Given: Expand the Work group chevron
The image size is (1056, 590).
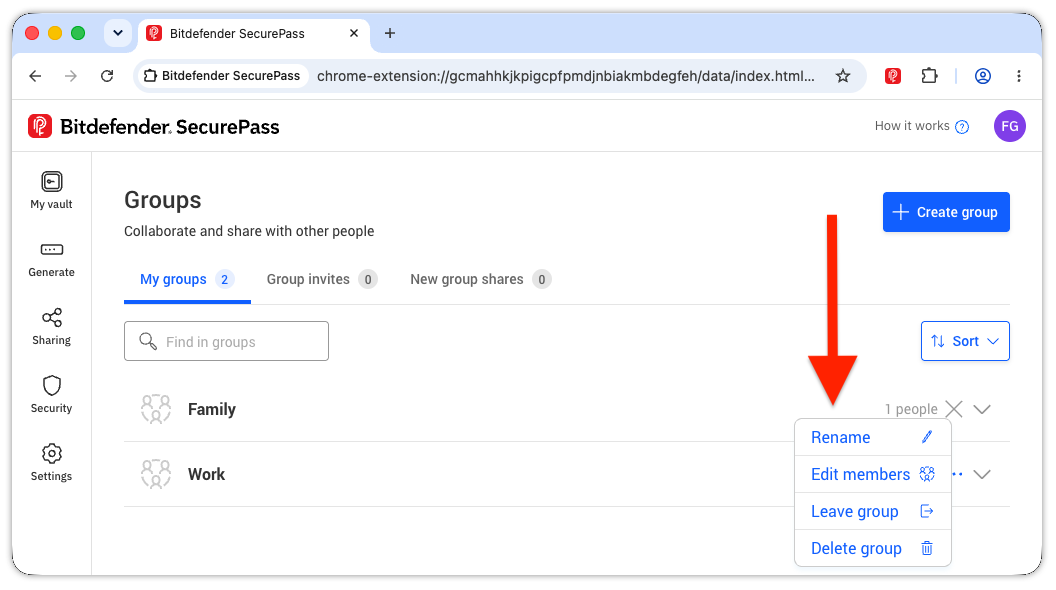Looking at the screenshot, I should [982, 474].
